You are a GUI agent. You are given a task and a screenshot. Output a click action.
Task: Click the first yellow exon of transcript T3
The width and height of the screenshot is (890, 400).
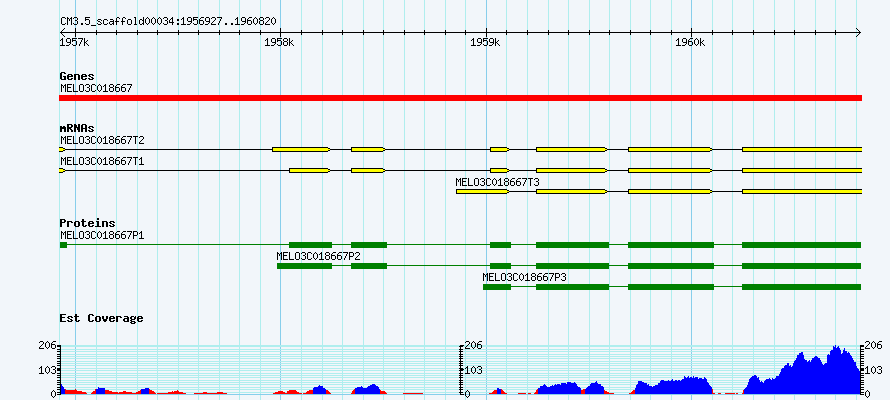click(x=482, y=192)
